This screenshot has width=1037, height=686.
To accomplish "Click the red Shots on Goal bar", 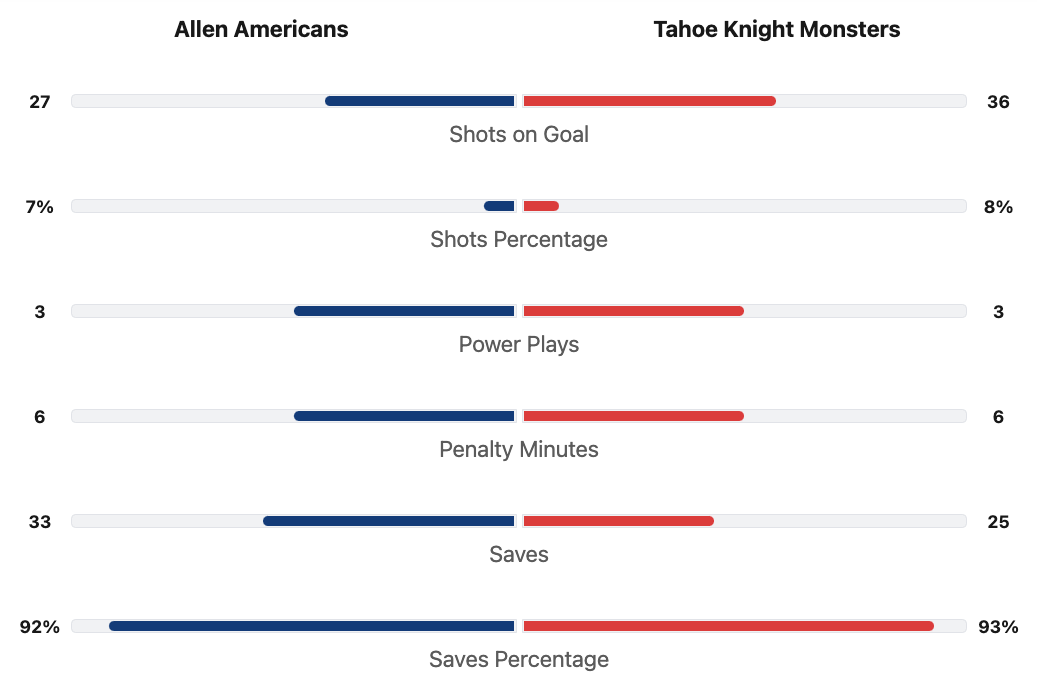I will [x=649, y=101].
